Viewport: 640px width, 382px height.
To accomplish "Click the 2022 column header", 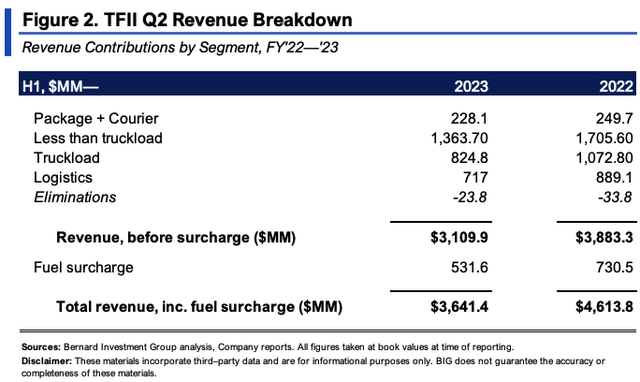I will click(x=616, y=86).
